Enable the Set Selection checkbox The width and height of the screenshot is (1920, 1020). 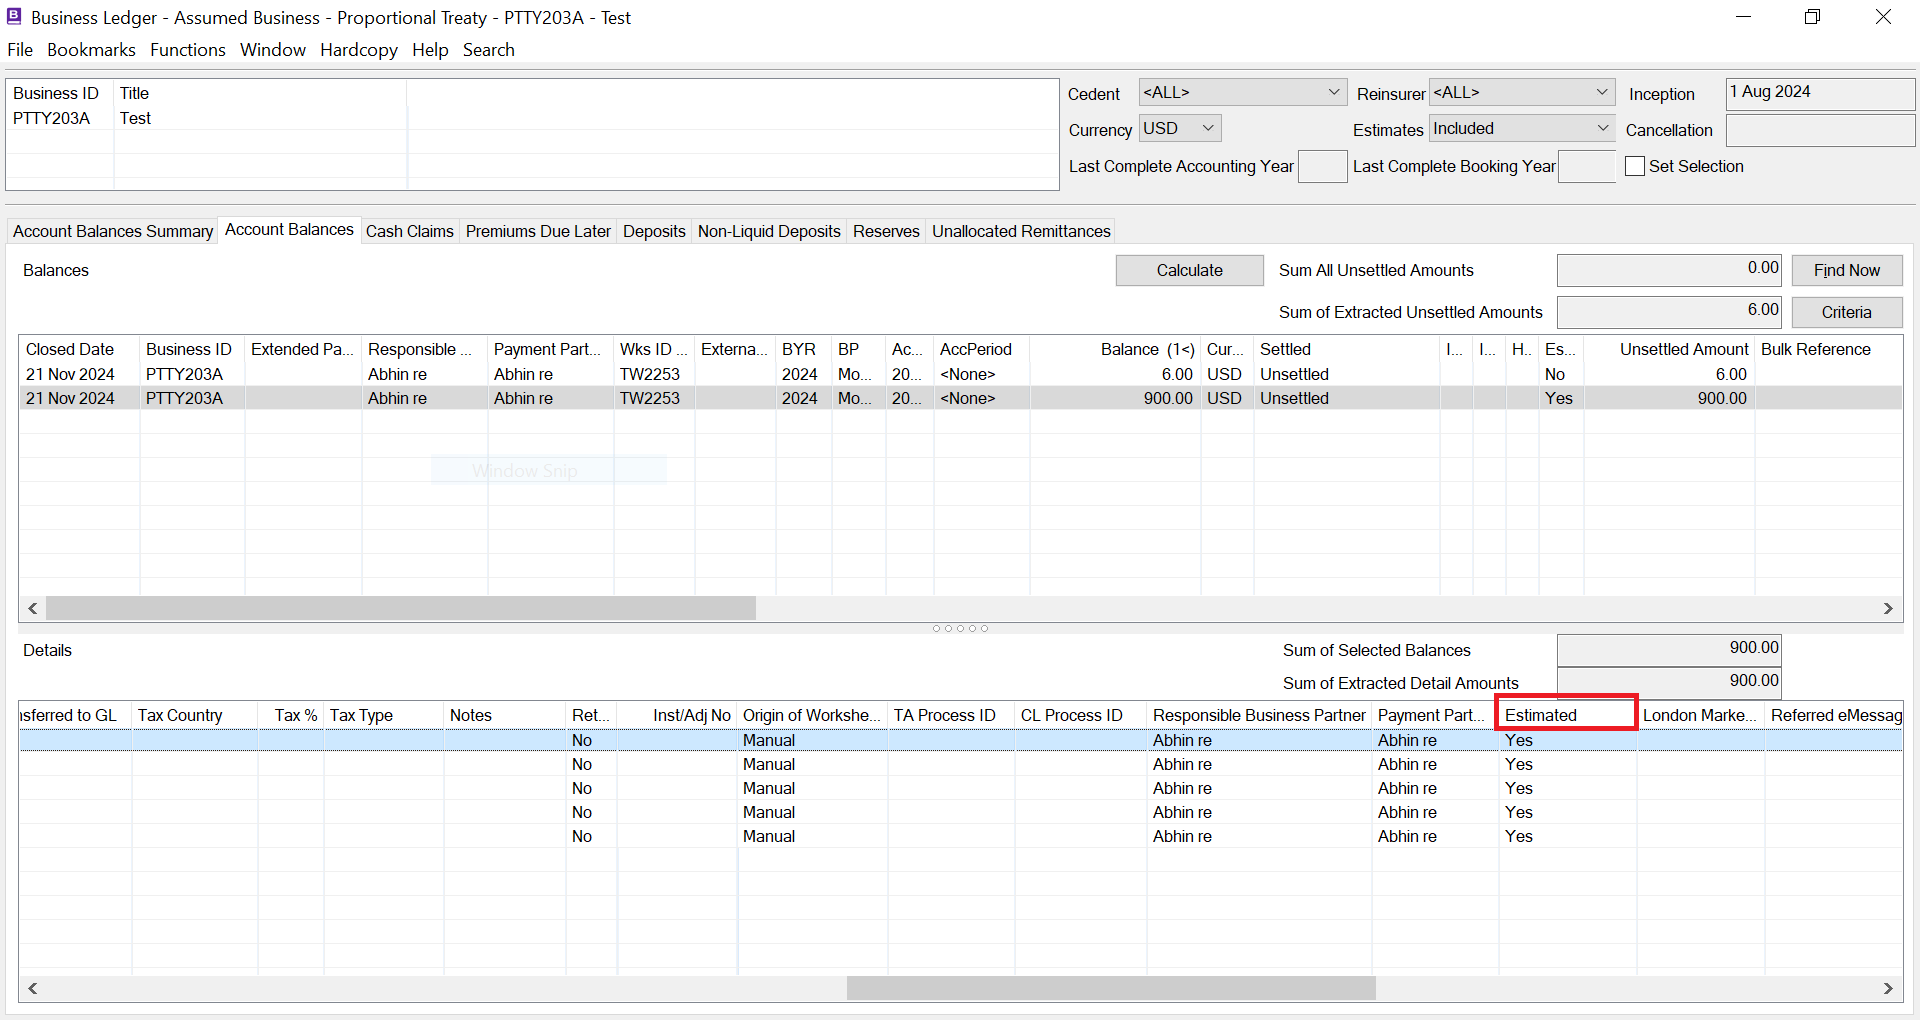(x=1635, y=167)
